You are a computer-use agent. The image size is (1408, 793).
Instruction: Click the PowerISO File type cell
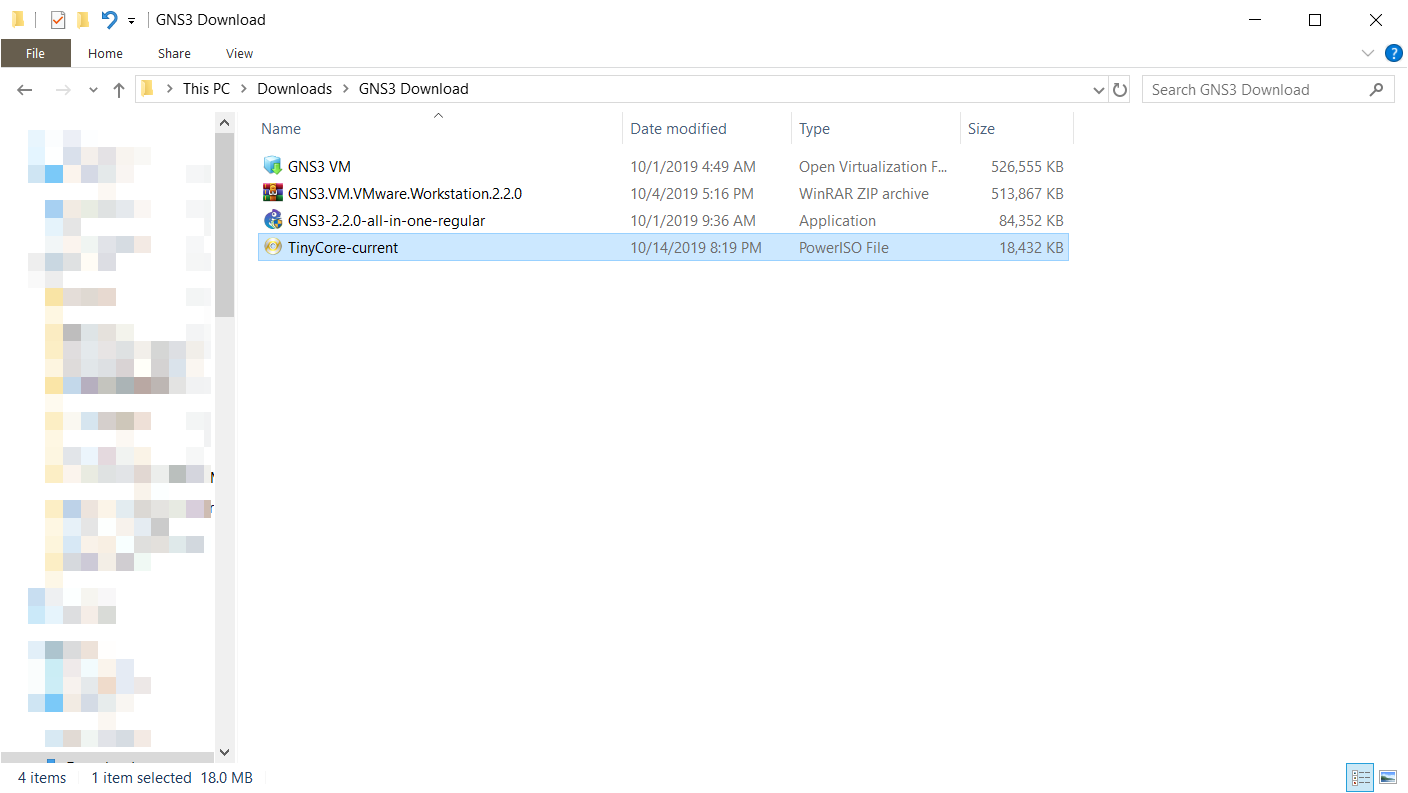click(844, 248)
